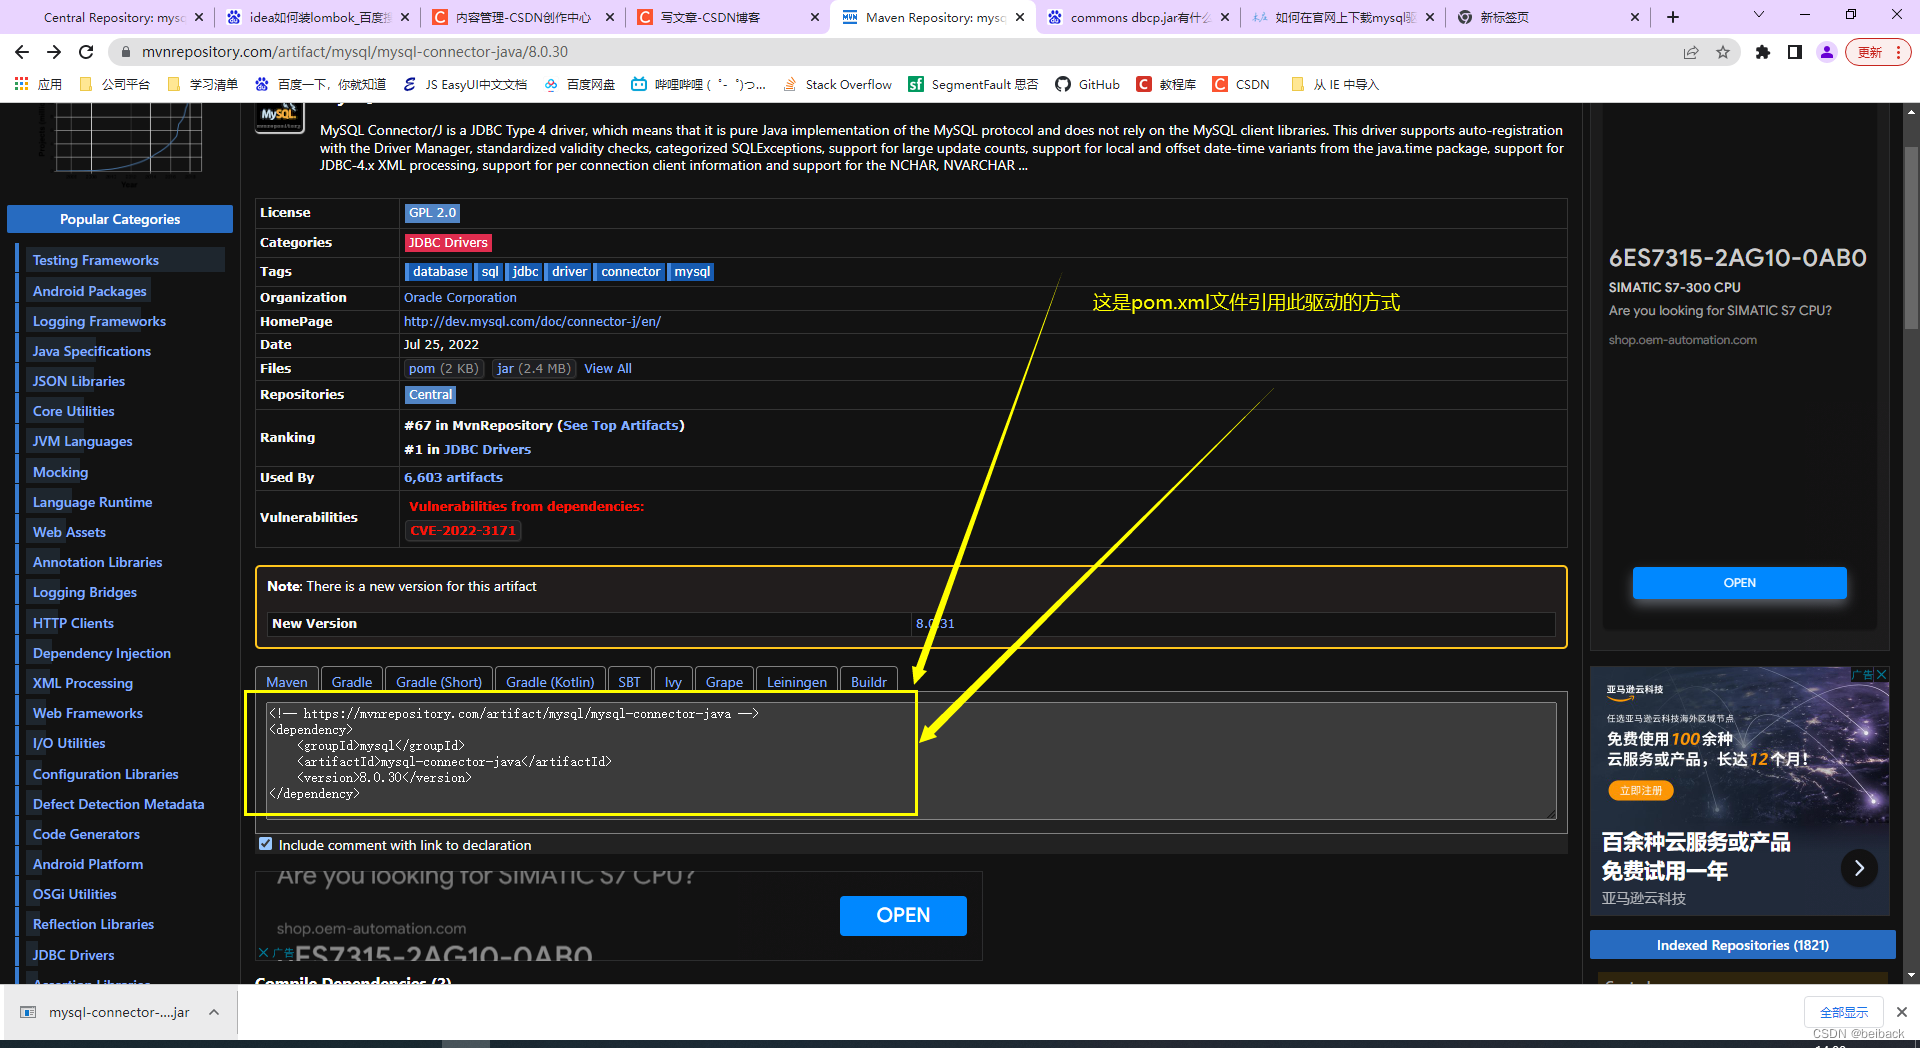The width and height of the screenshot is (1920, 1048).
Task: Bookmark this page with the star icon
Action: [1723, 52]
